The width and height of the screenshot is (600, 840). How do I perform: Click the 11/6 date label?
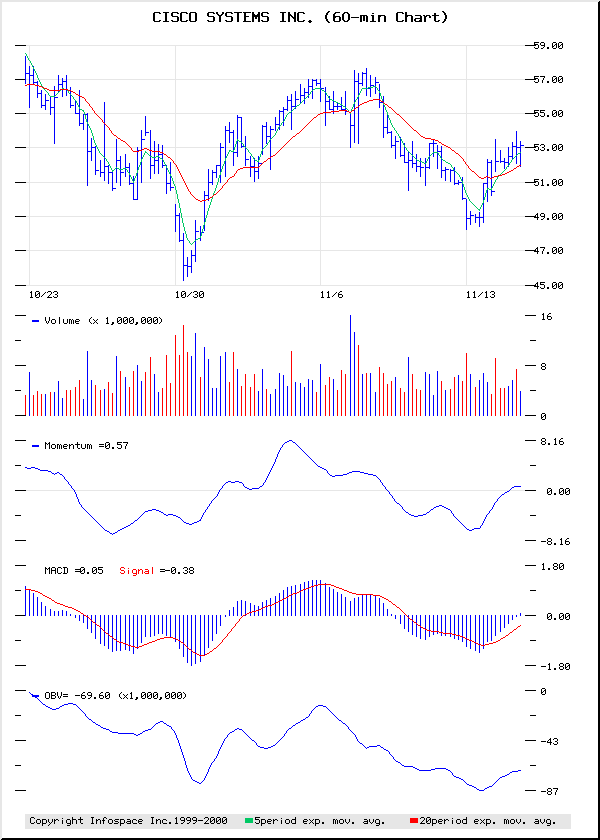pos(333,295)
